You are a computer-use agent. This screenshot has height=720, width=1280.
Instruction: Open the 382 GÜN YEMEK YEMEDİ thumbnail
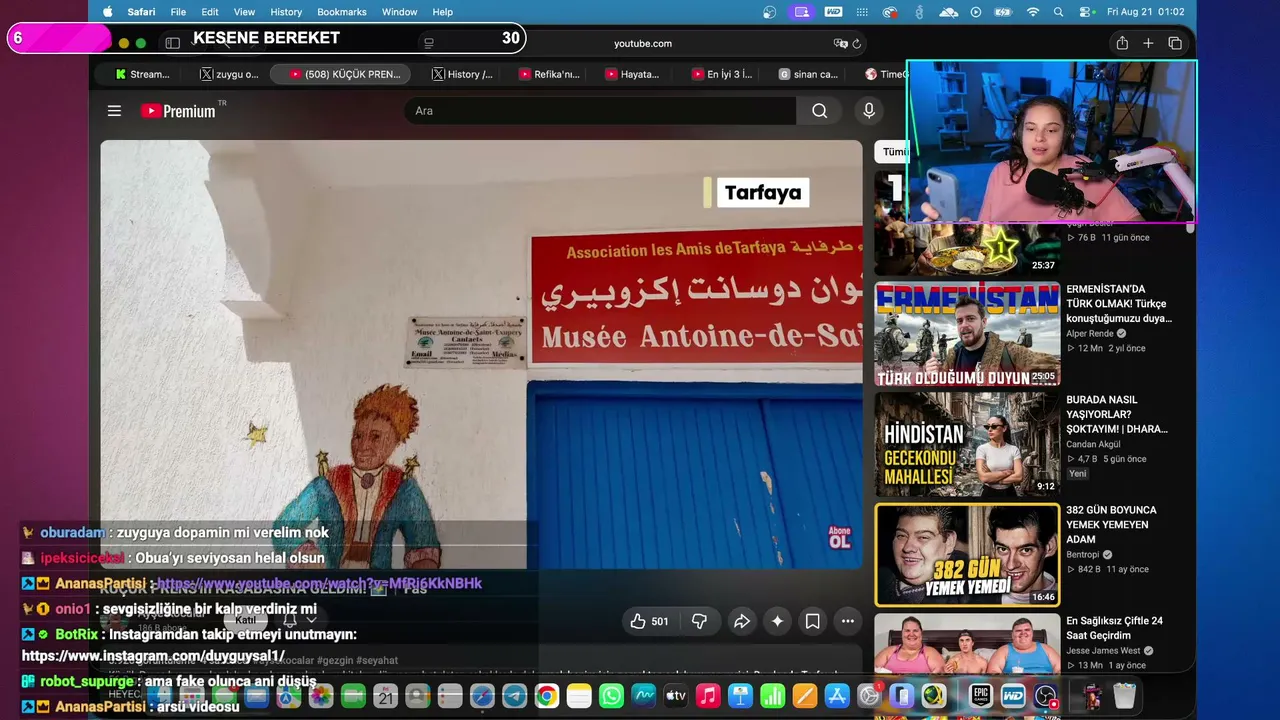click(x=967, y=555)
